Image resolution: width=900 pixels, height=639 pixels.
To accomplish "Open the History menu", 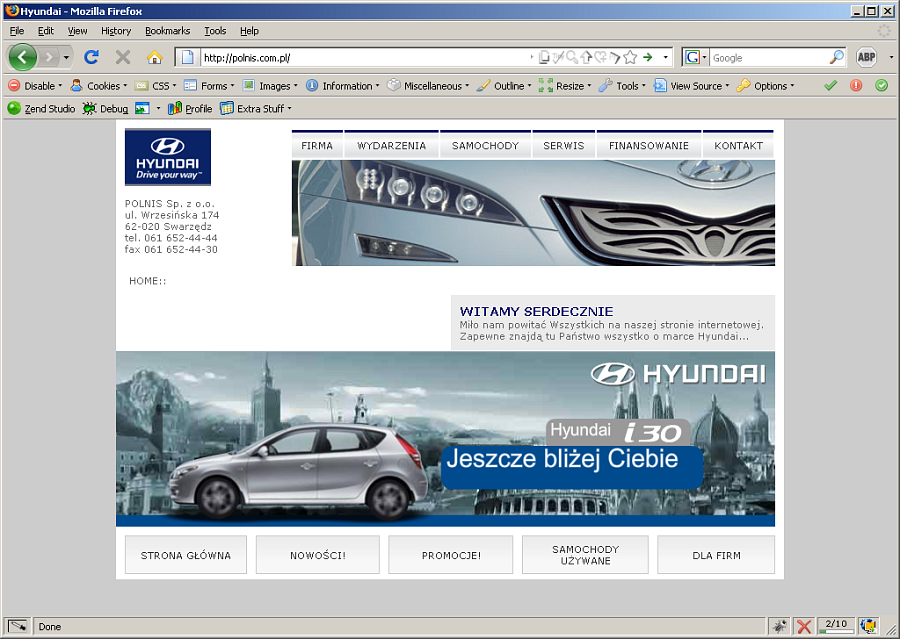I will [116, 31].
